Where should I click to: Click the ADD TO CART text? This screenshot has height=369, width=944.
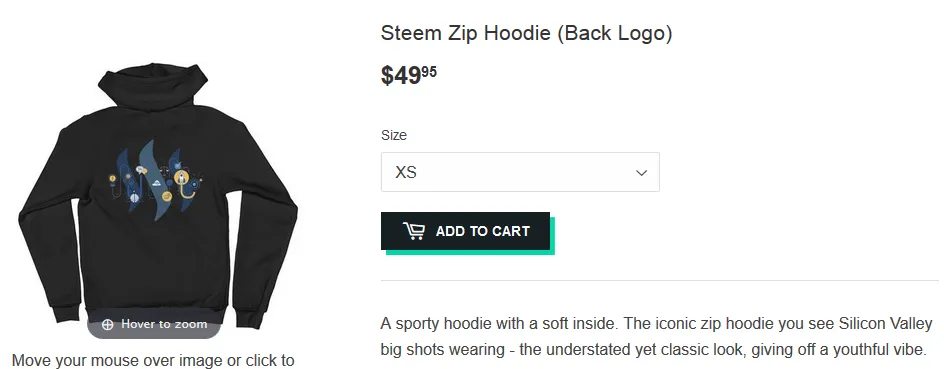click(x=483, y=231)
